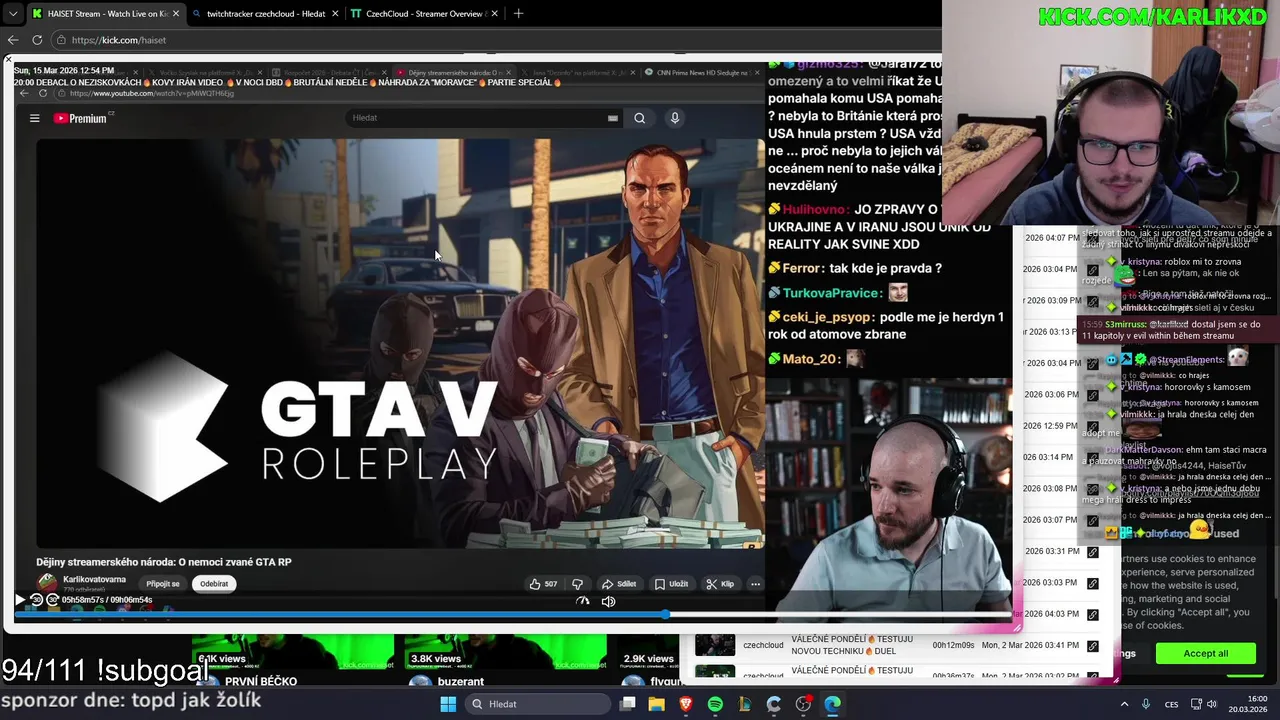1280x720 pixels.
Task: Open link icon beside 2026 04:03 PM row
Action: pos(1092,614)
